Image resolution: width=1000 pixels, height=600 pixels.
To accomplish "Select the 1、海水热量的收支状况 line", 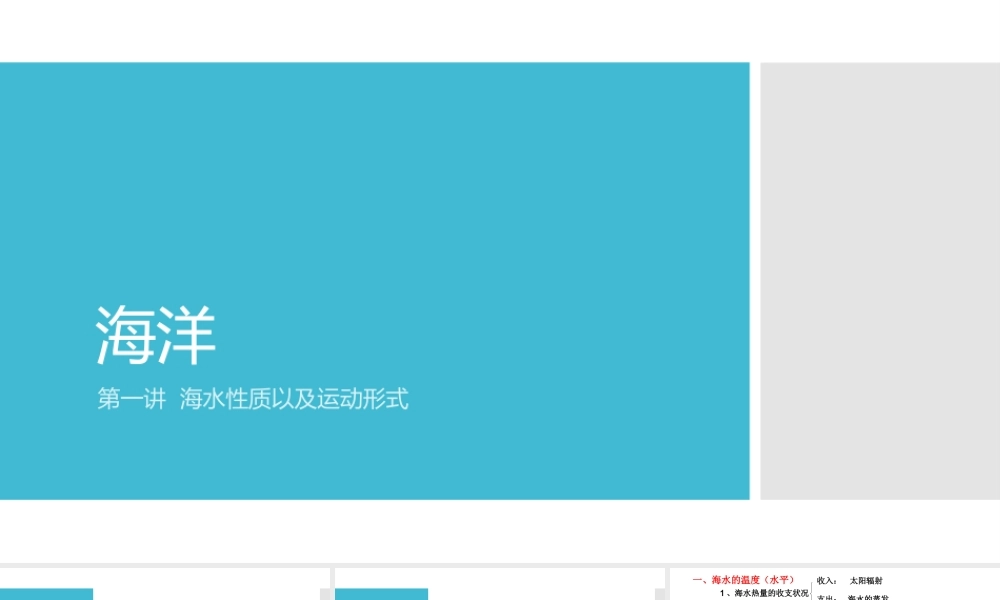I will (x=763, y=594).
